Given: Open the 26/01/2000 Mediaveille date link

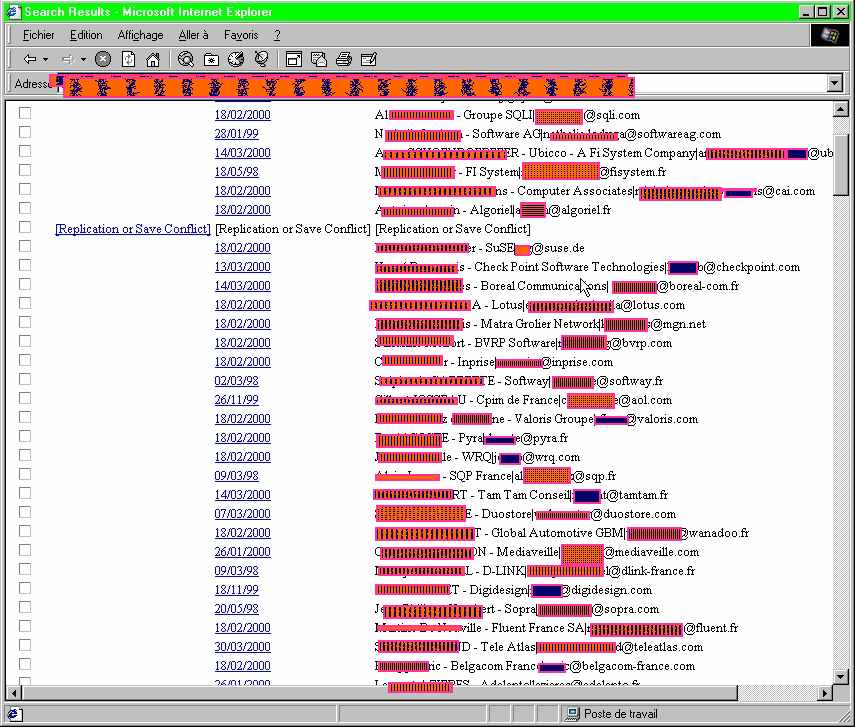Looking at the screenshot, I should tap(242, 552).
